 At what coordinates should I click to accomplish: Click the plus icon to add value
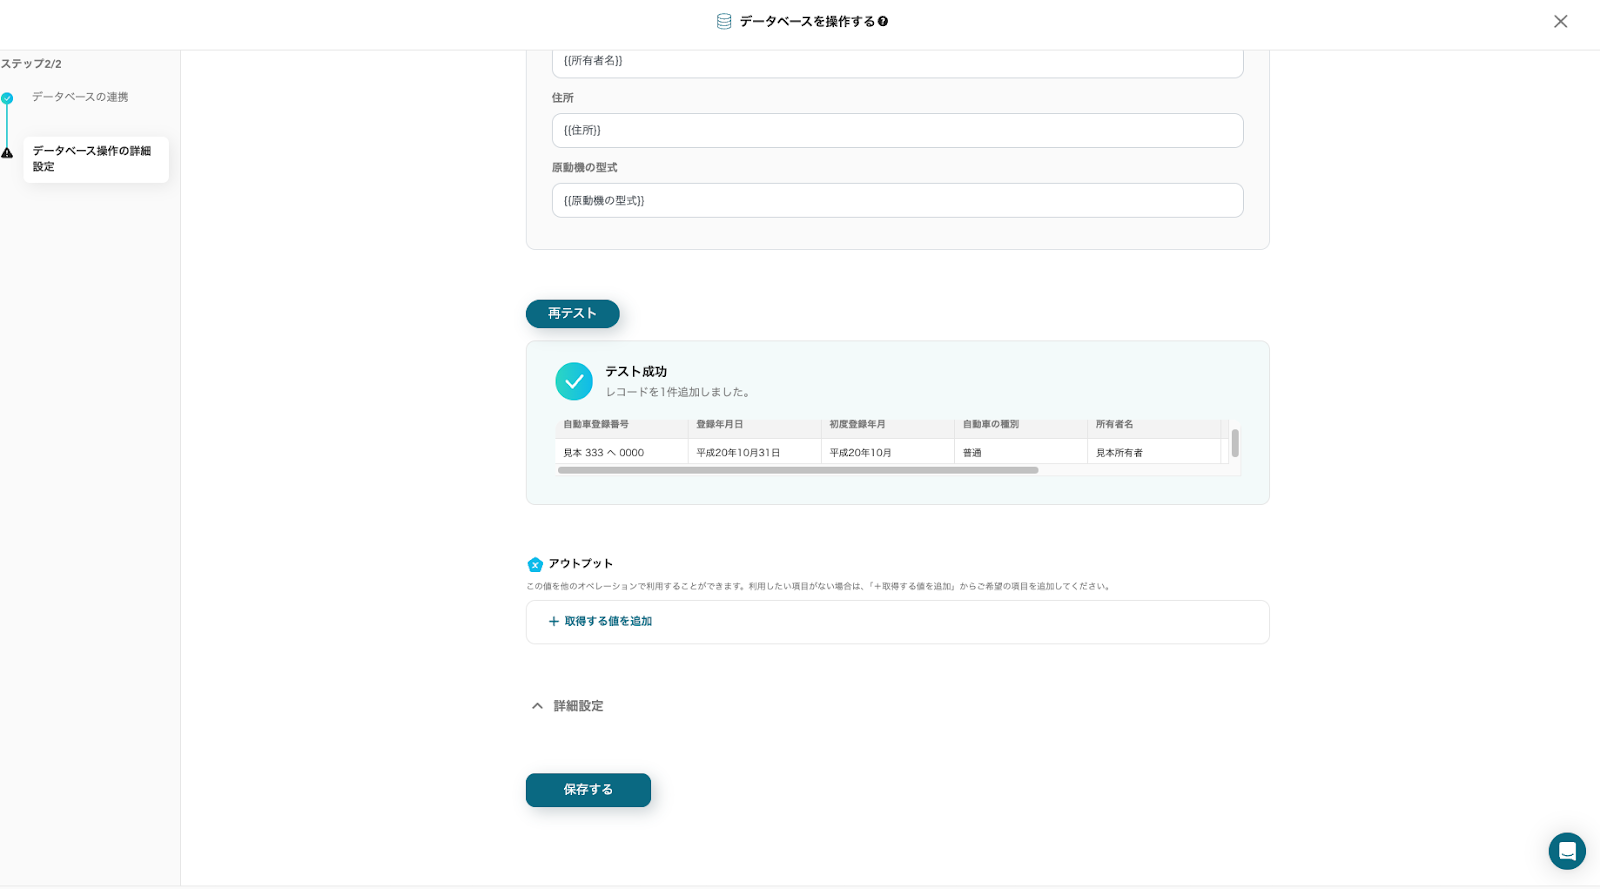click(x=553, y=621)
